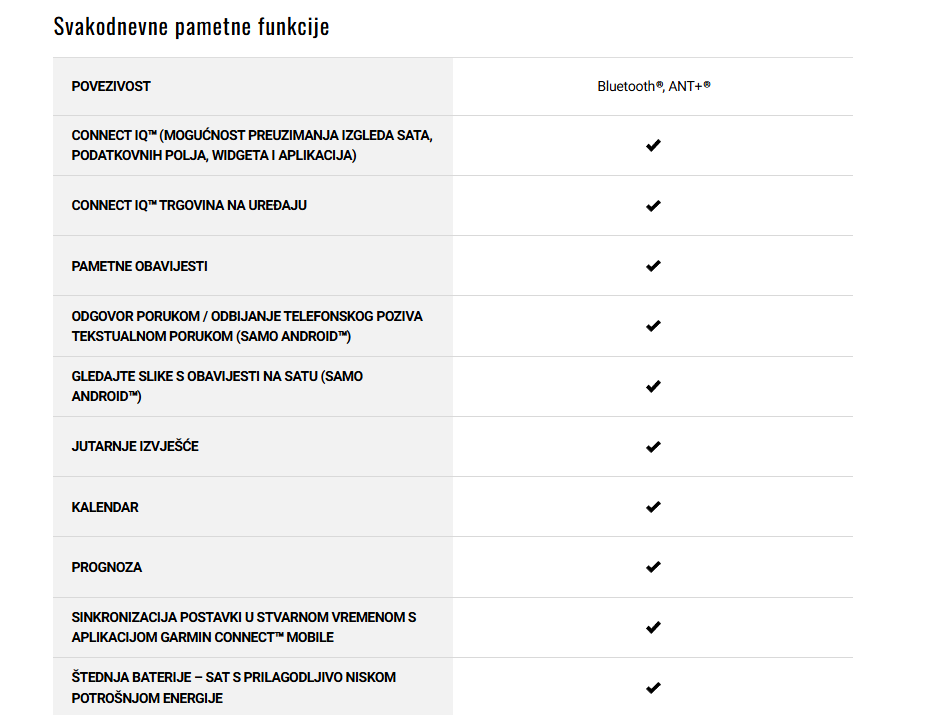Click checkmark for Connect IQ mogućnost preuzimanja row
The image size is (927, 715).
pos(653,145)
